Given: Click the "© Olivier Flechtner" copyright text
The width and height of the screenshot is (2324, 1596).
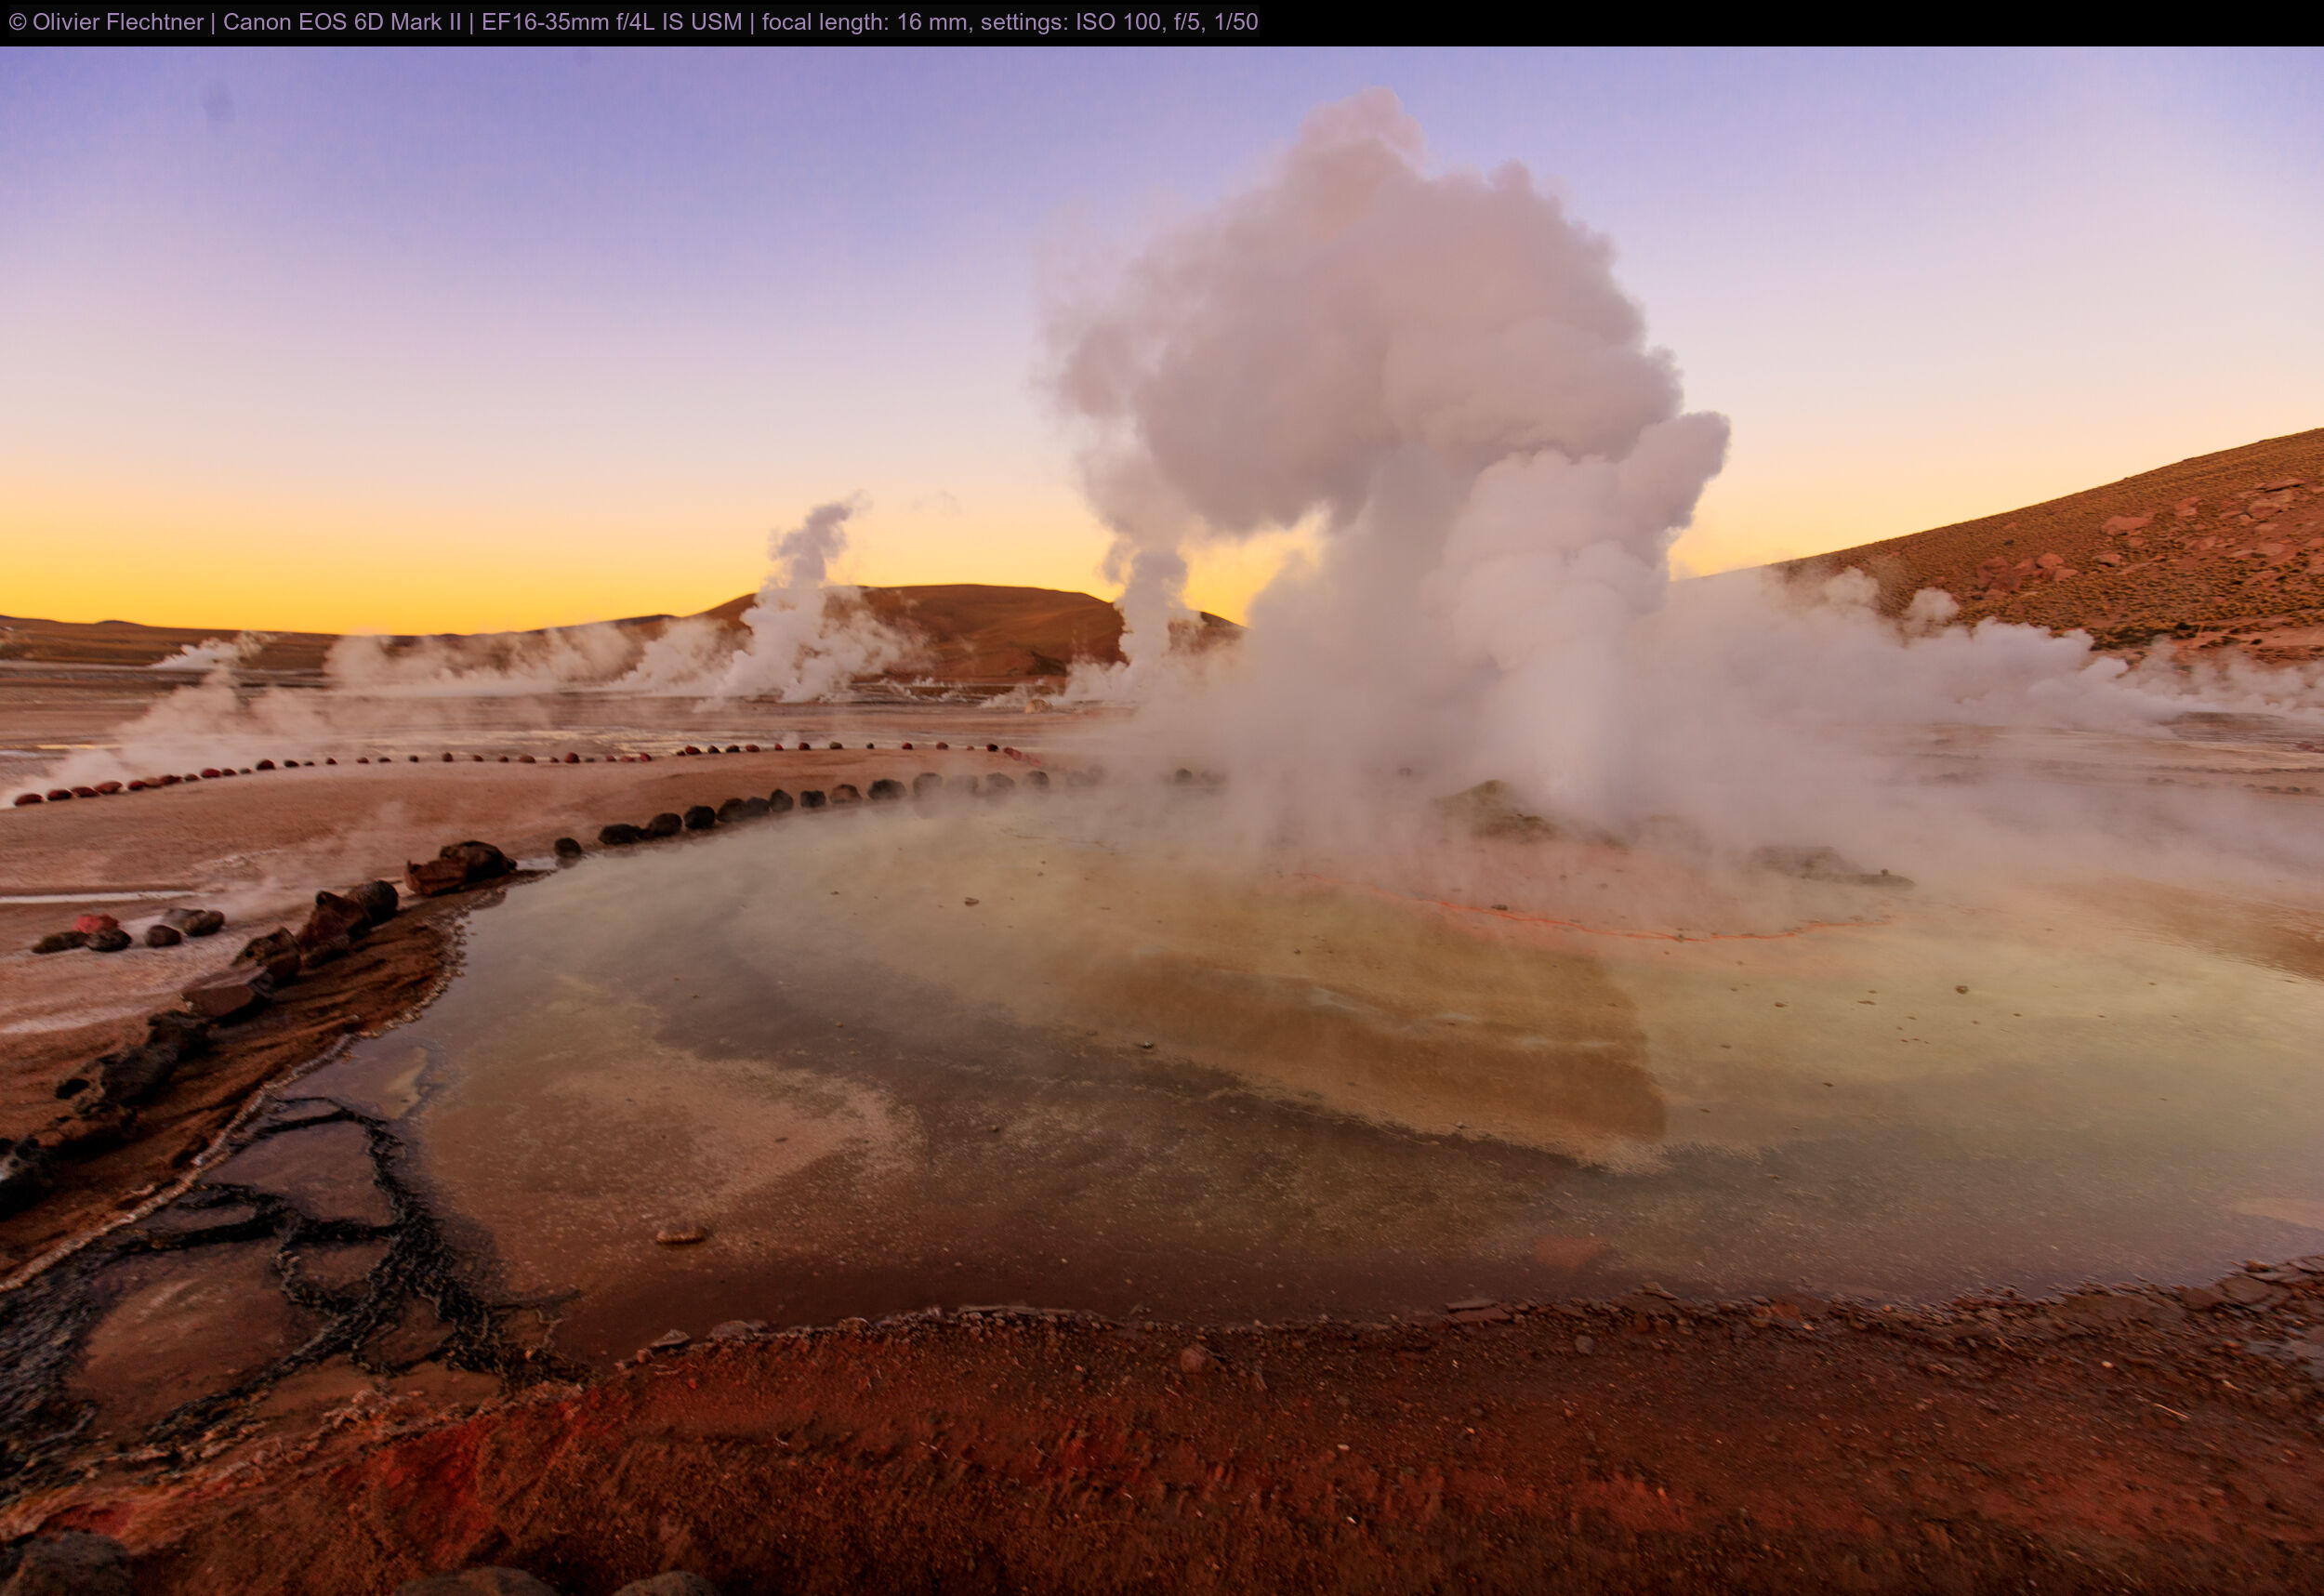Looking at the screenshot, I should [106, 22].
